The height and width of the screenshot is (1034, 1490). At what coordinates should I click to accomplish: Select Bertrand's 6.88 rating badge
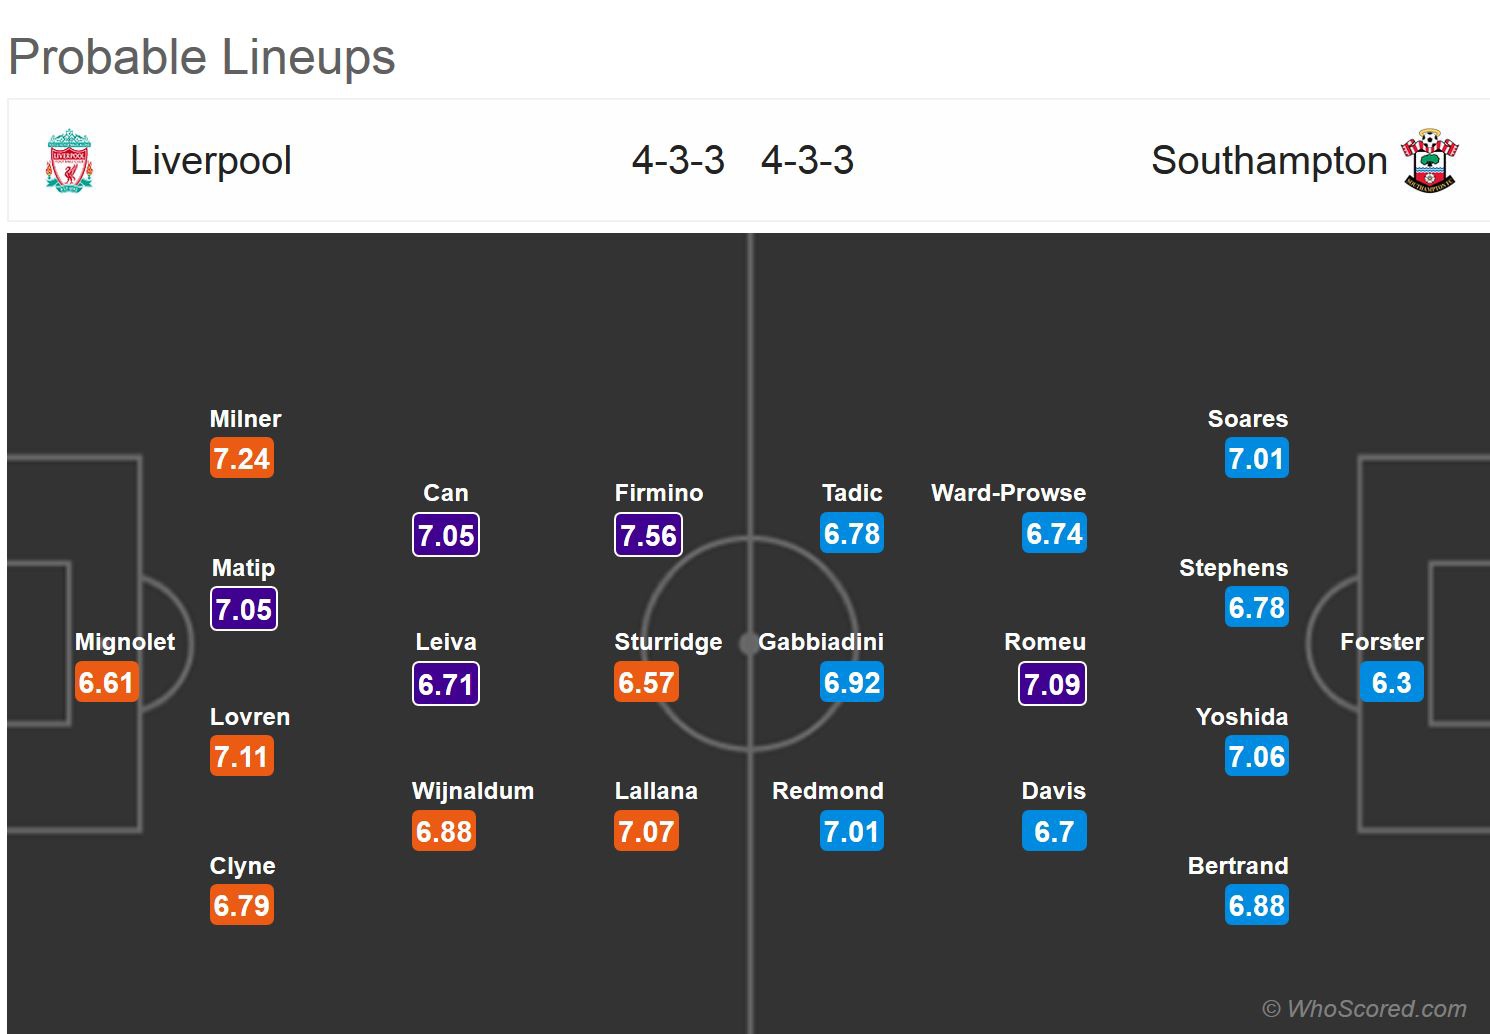pos(1256,906)
